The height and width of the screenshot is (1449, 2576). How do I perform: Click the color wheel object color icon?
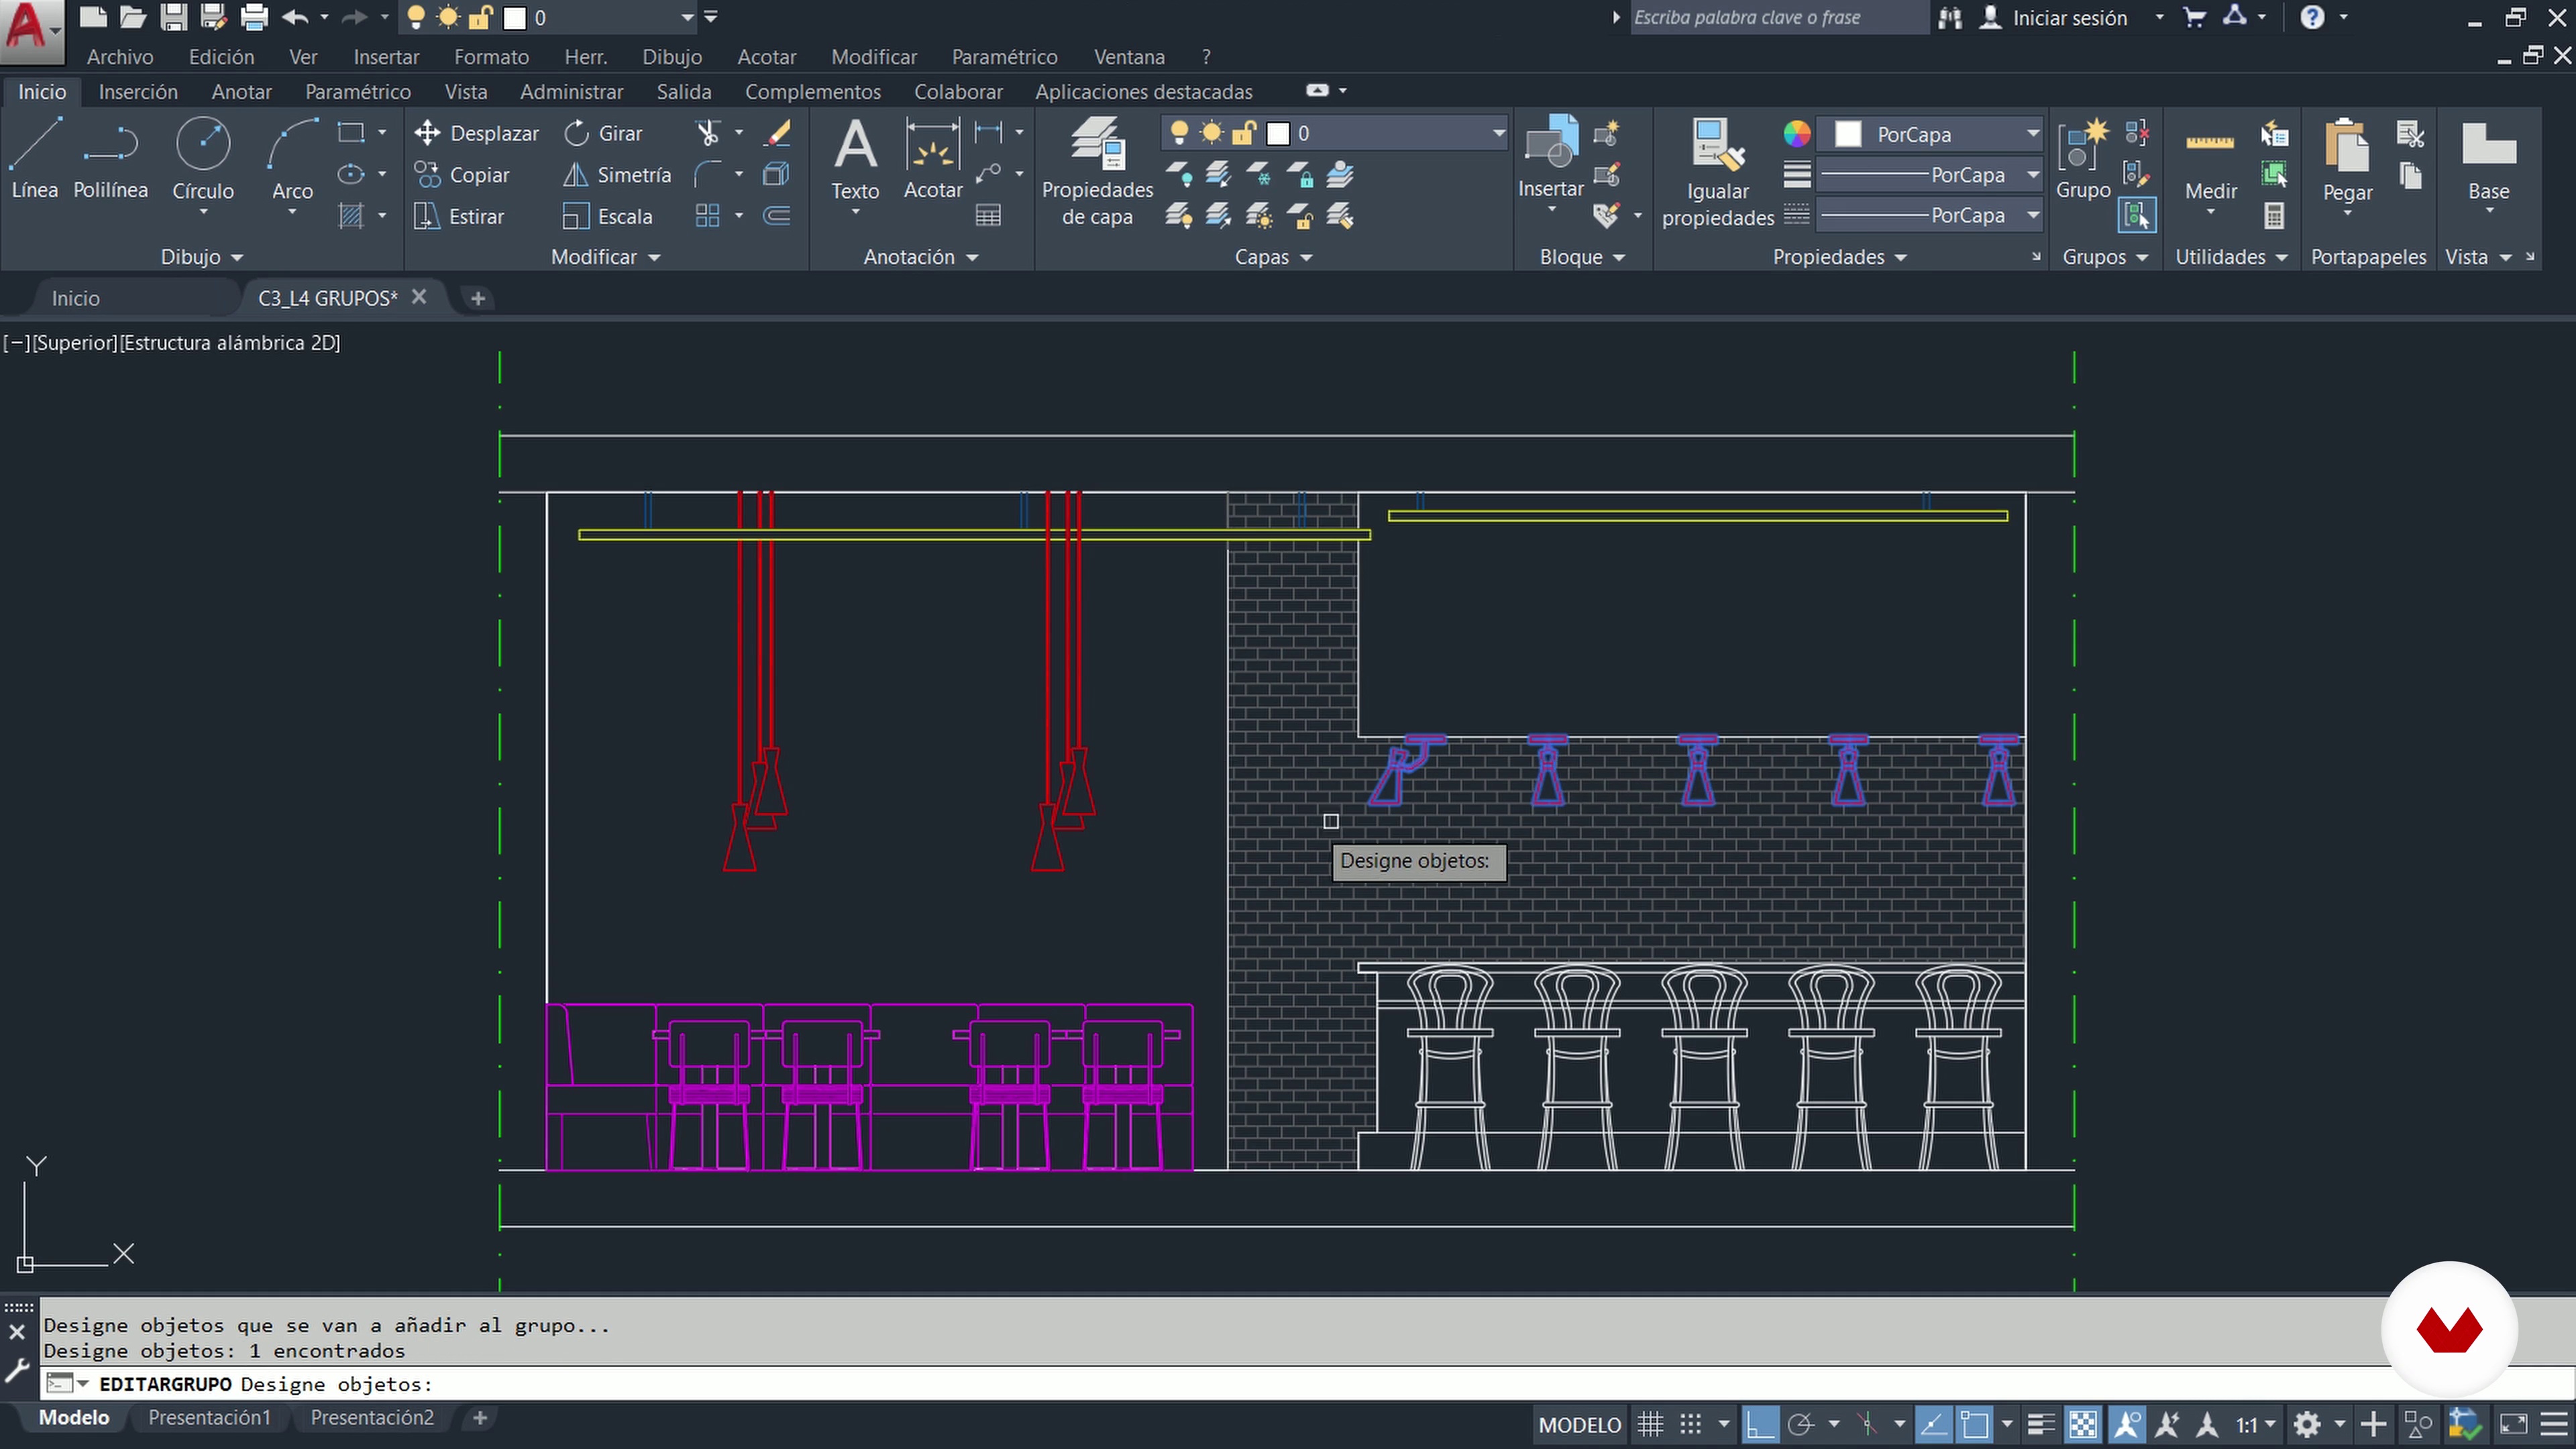coord(1796,133)
